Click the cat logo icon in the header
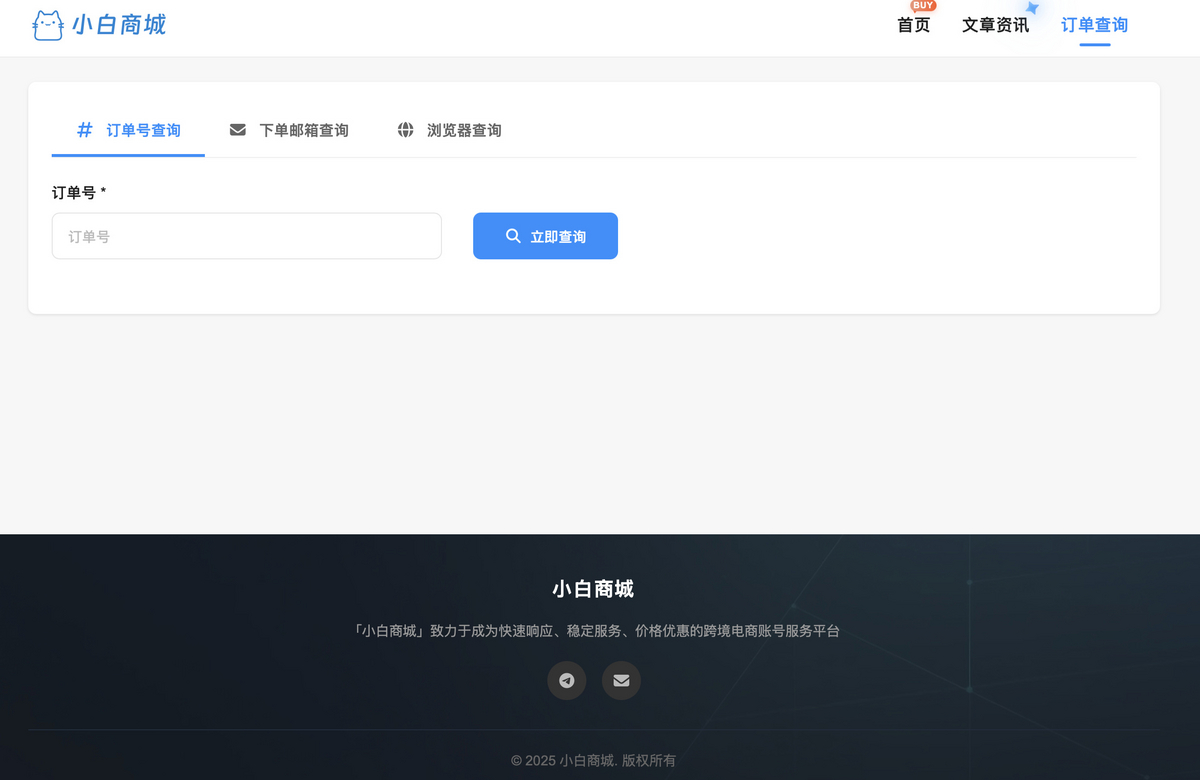 click(x=47, y=24)
